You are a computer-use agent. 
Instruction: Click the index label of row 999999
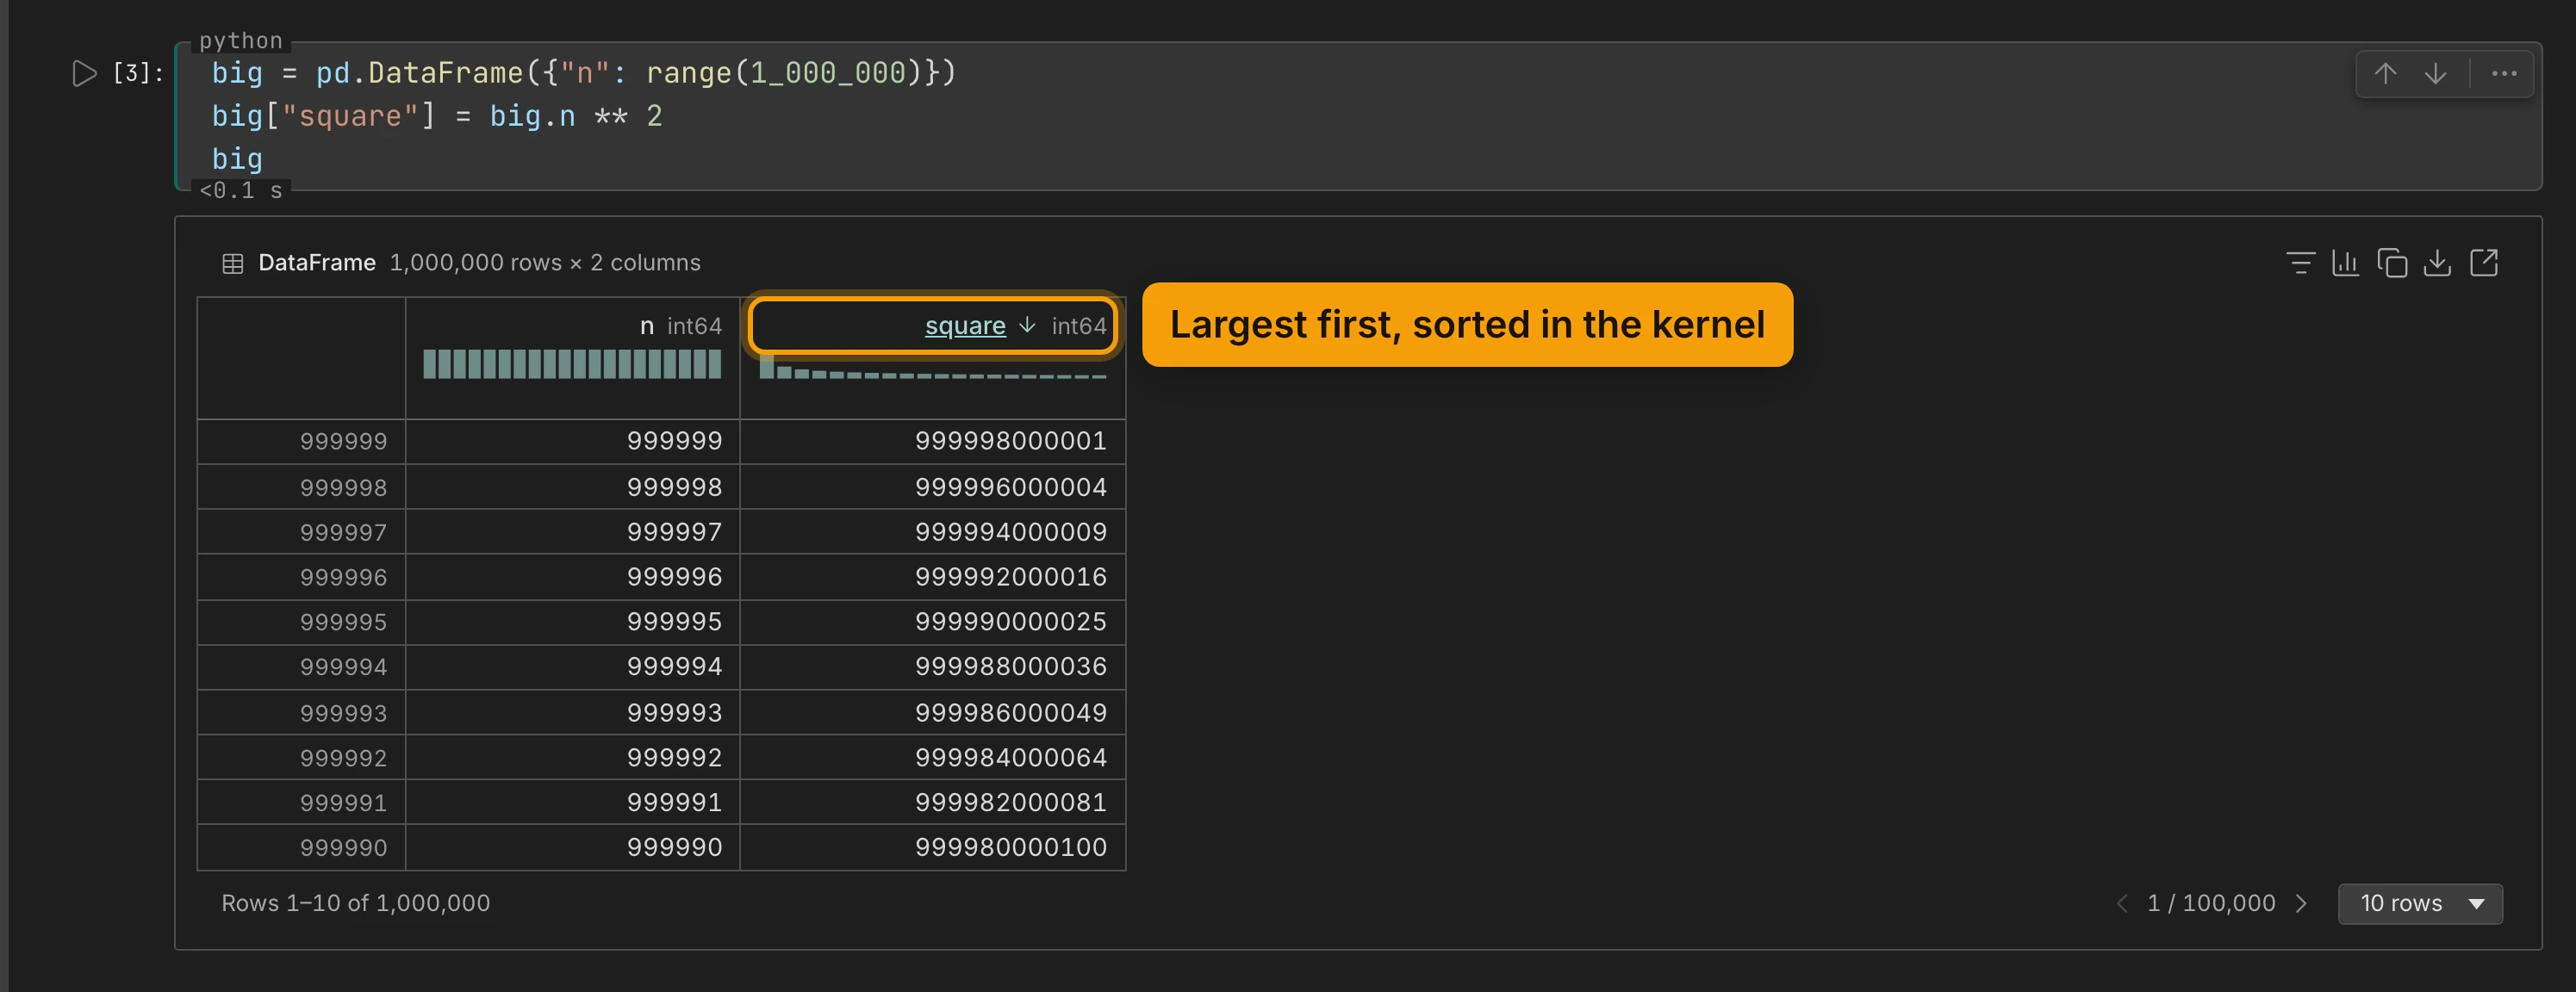point(343,441)
